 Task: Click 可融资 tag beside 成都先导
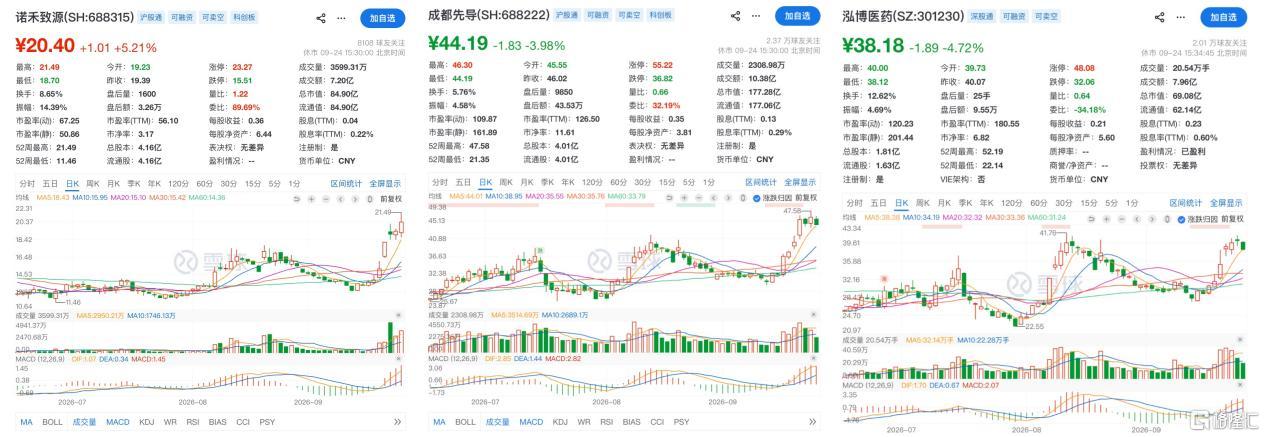[x=597, y=17]
